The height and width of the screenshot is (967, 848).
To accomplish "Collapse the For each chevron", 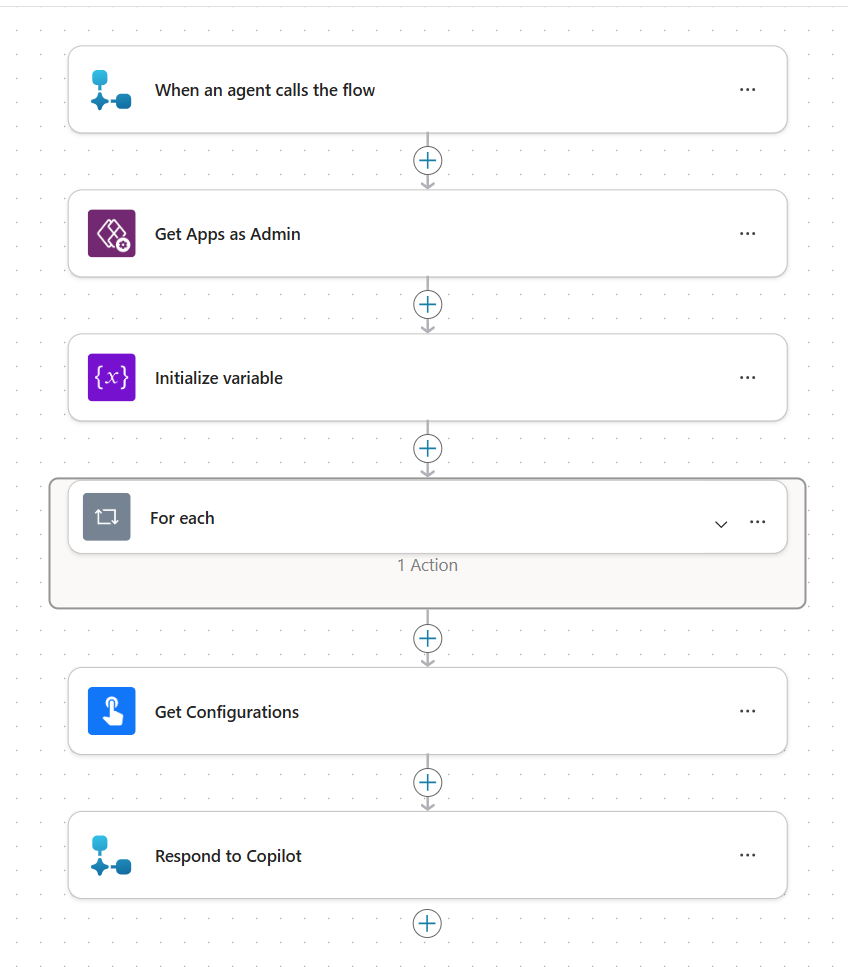I will (721, 524).
